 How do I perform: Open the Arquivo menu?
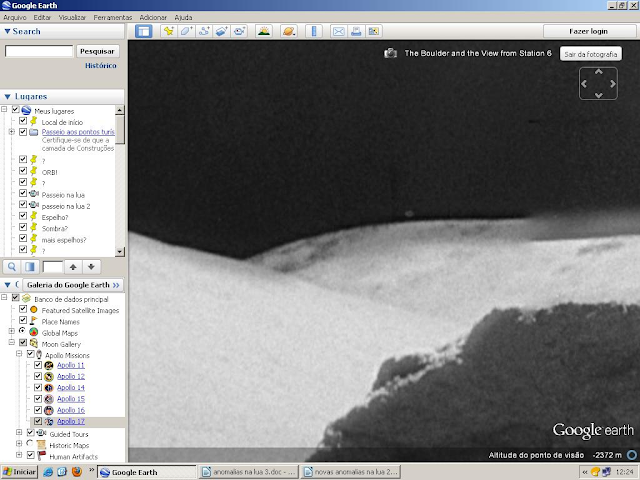click(15, 18)
